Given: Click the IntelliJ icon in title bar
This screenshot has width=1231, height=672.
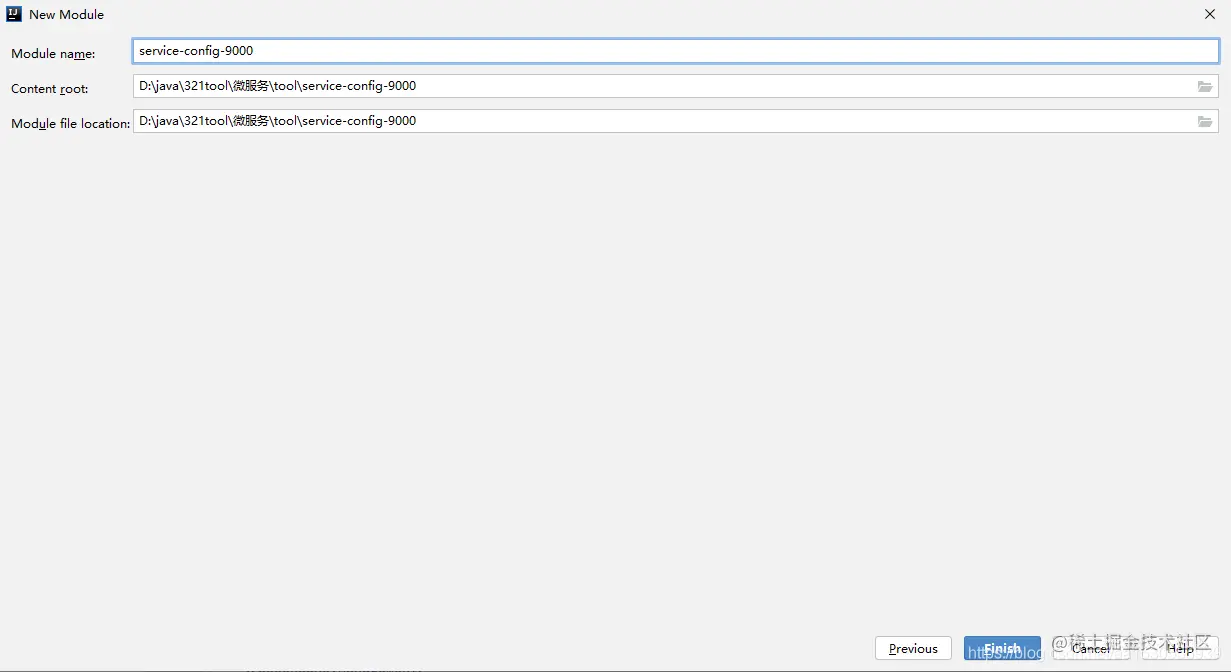Looking at the screenshot, I should click(14, 14).
